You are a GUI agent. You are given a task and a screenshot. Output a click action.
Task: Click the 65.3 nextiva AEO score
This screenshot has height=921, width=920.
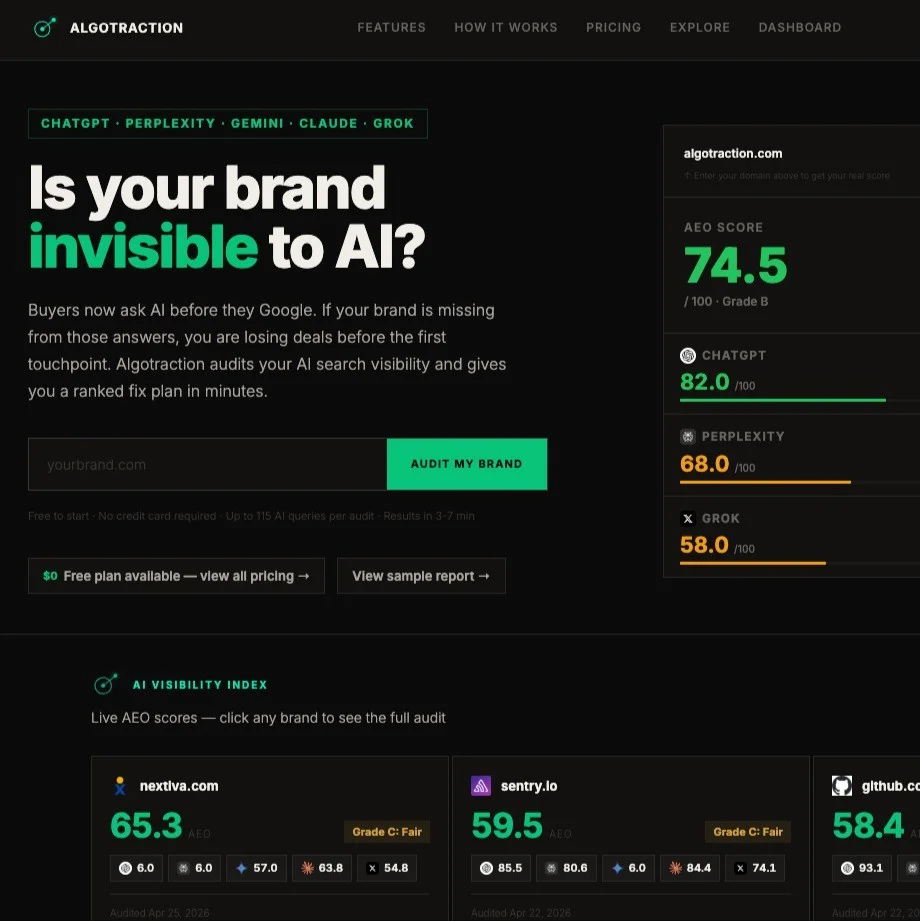tap(146, 825)
